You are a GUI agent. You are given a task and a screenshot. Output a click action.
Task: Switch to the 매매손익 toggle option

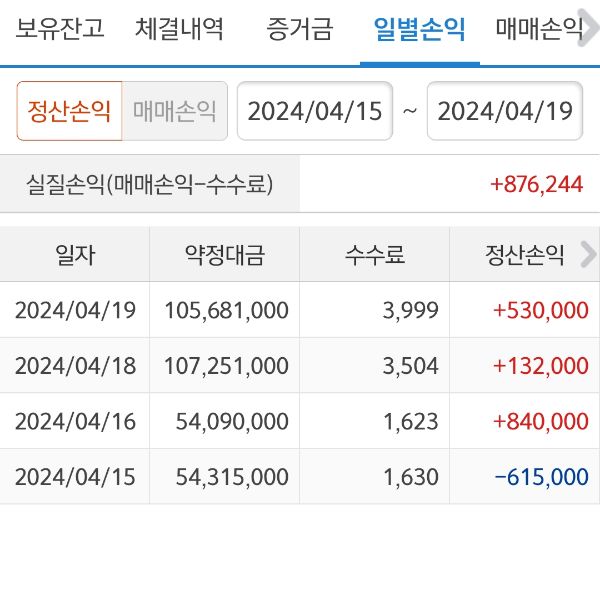point(174,110)
